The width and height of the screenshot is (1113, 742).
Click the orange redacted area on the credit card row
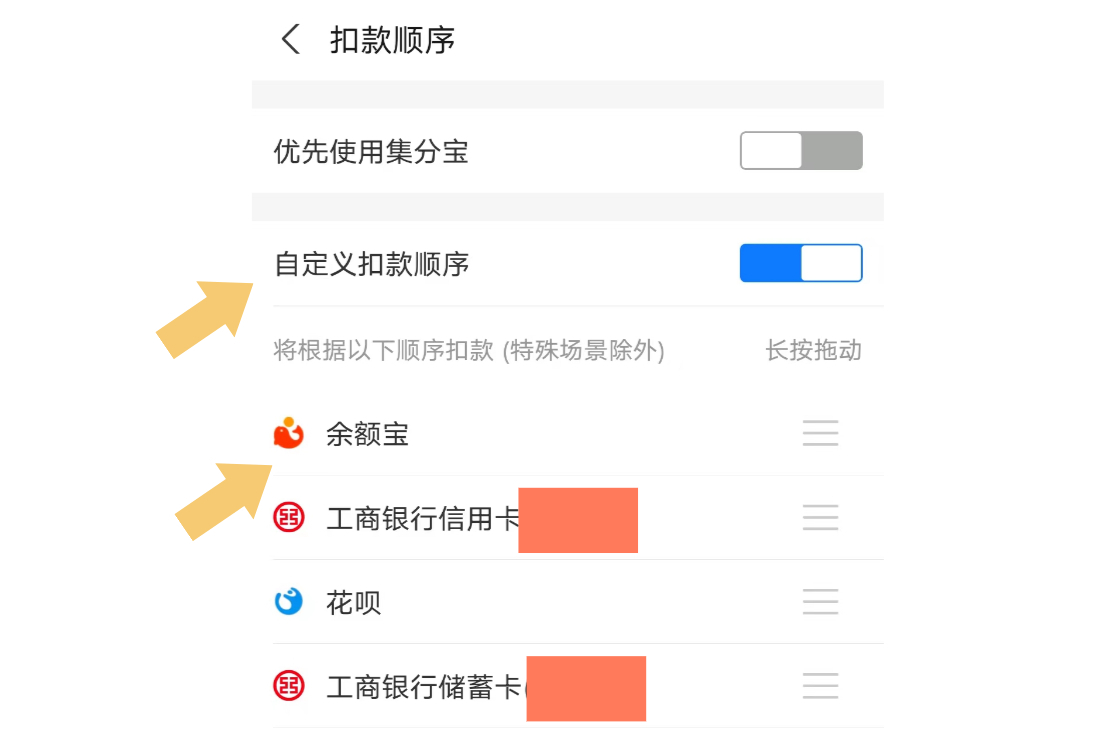[x=578, y=519]
